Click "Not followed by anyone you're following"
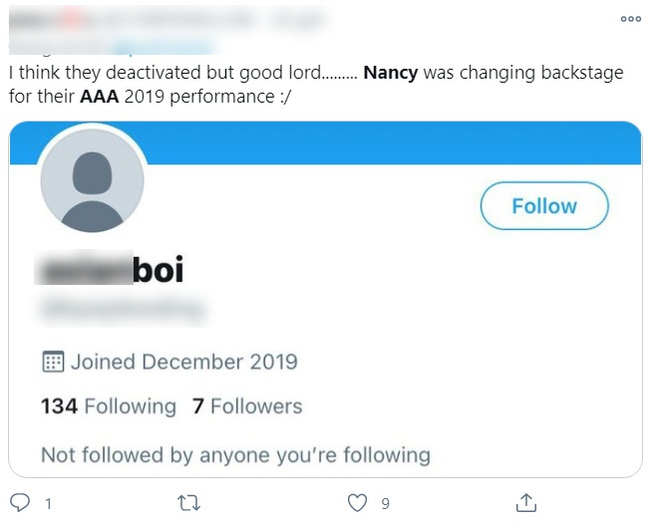Image resolution: width=650 pixels, height=524 pixels. 235,455
